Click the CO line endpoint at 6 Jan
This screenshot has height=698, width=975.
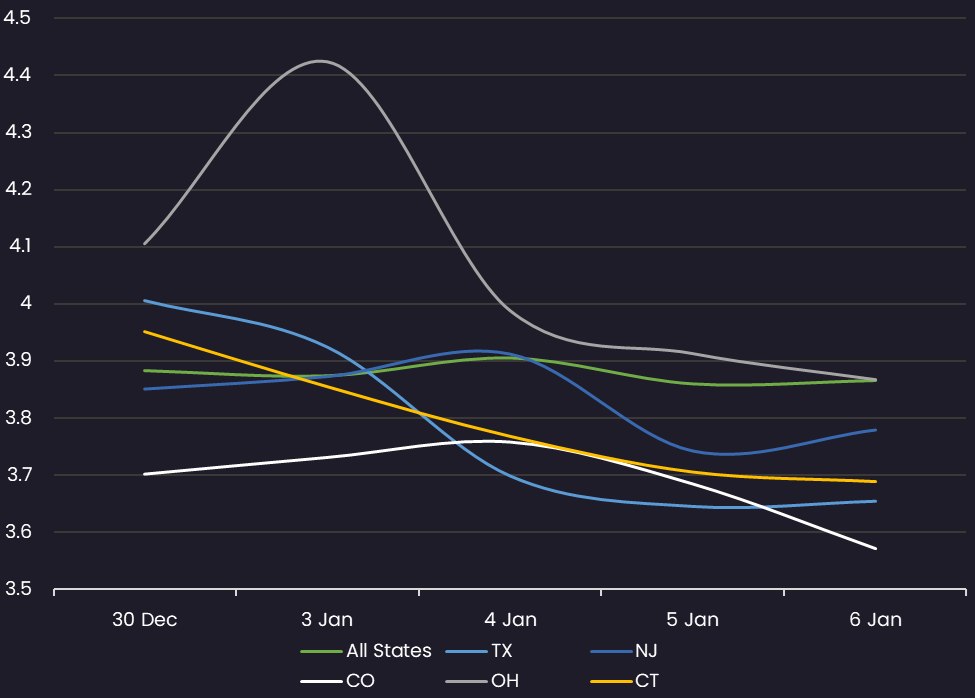tap(876, 548)
